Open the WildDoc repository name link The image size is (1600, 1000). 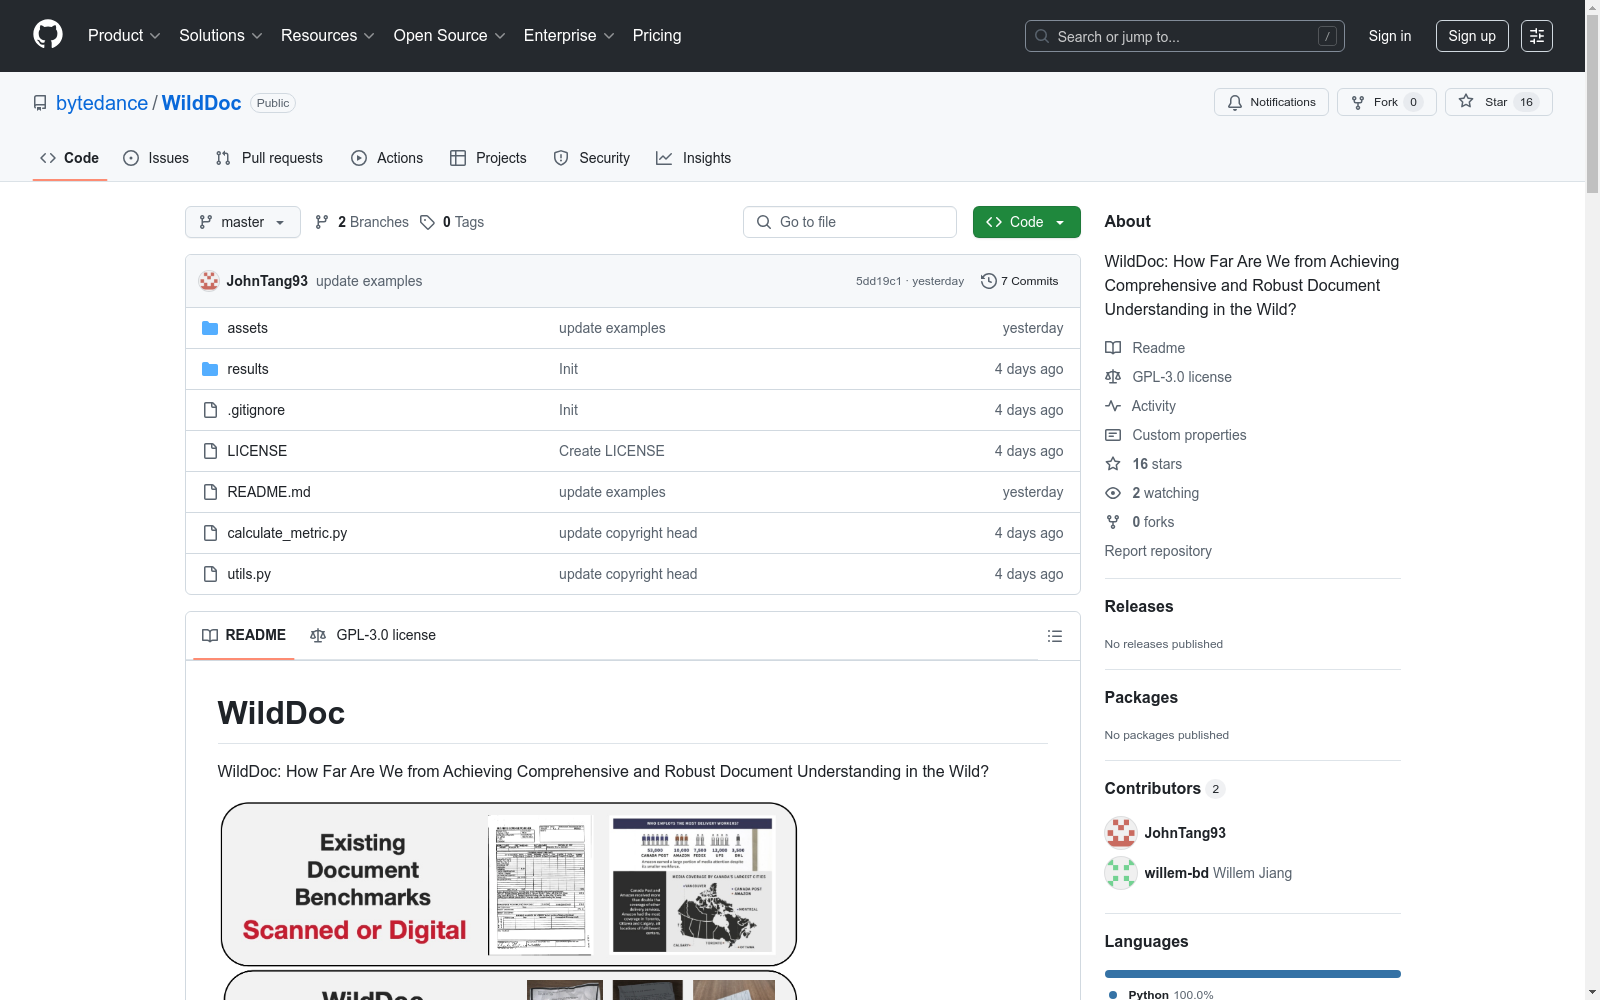(x=201, y=103)
